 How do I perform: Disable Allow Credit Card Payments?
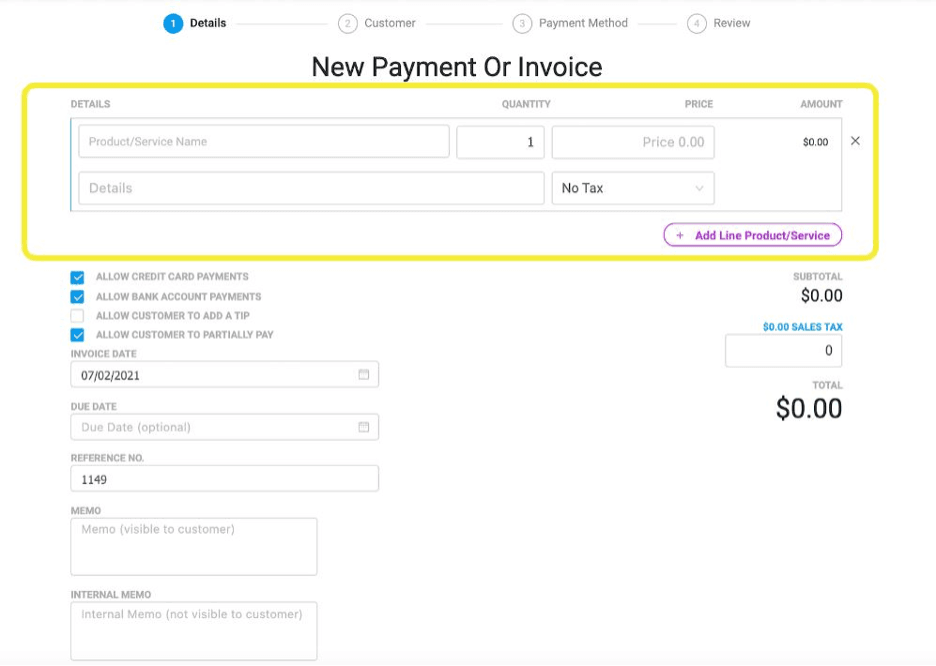pyautogui.click(x=78, y=277)
